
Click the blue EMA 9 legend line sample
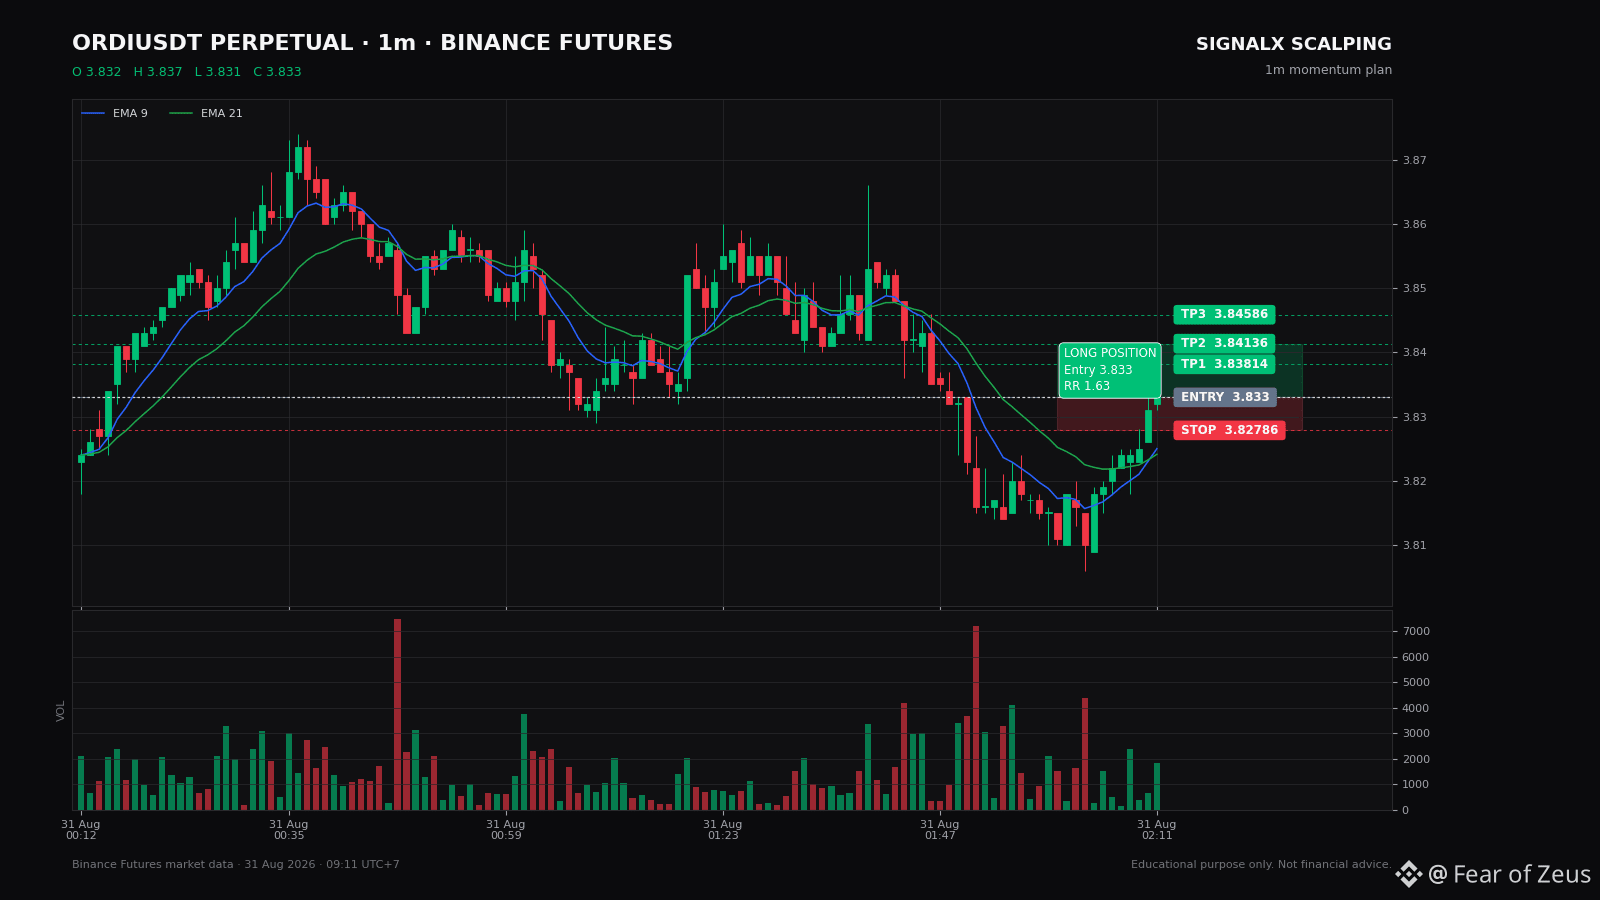pyautogui.click(x=93, y=114)
